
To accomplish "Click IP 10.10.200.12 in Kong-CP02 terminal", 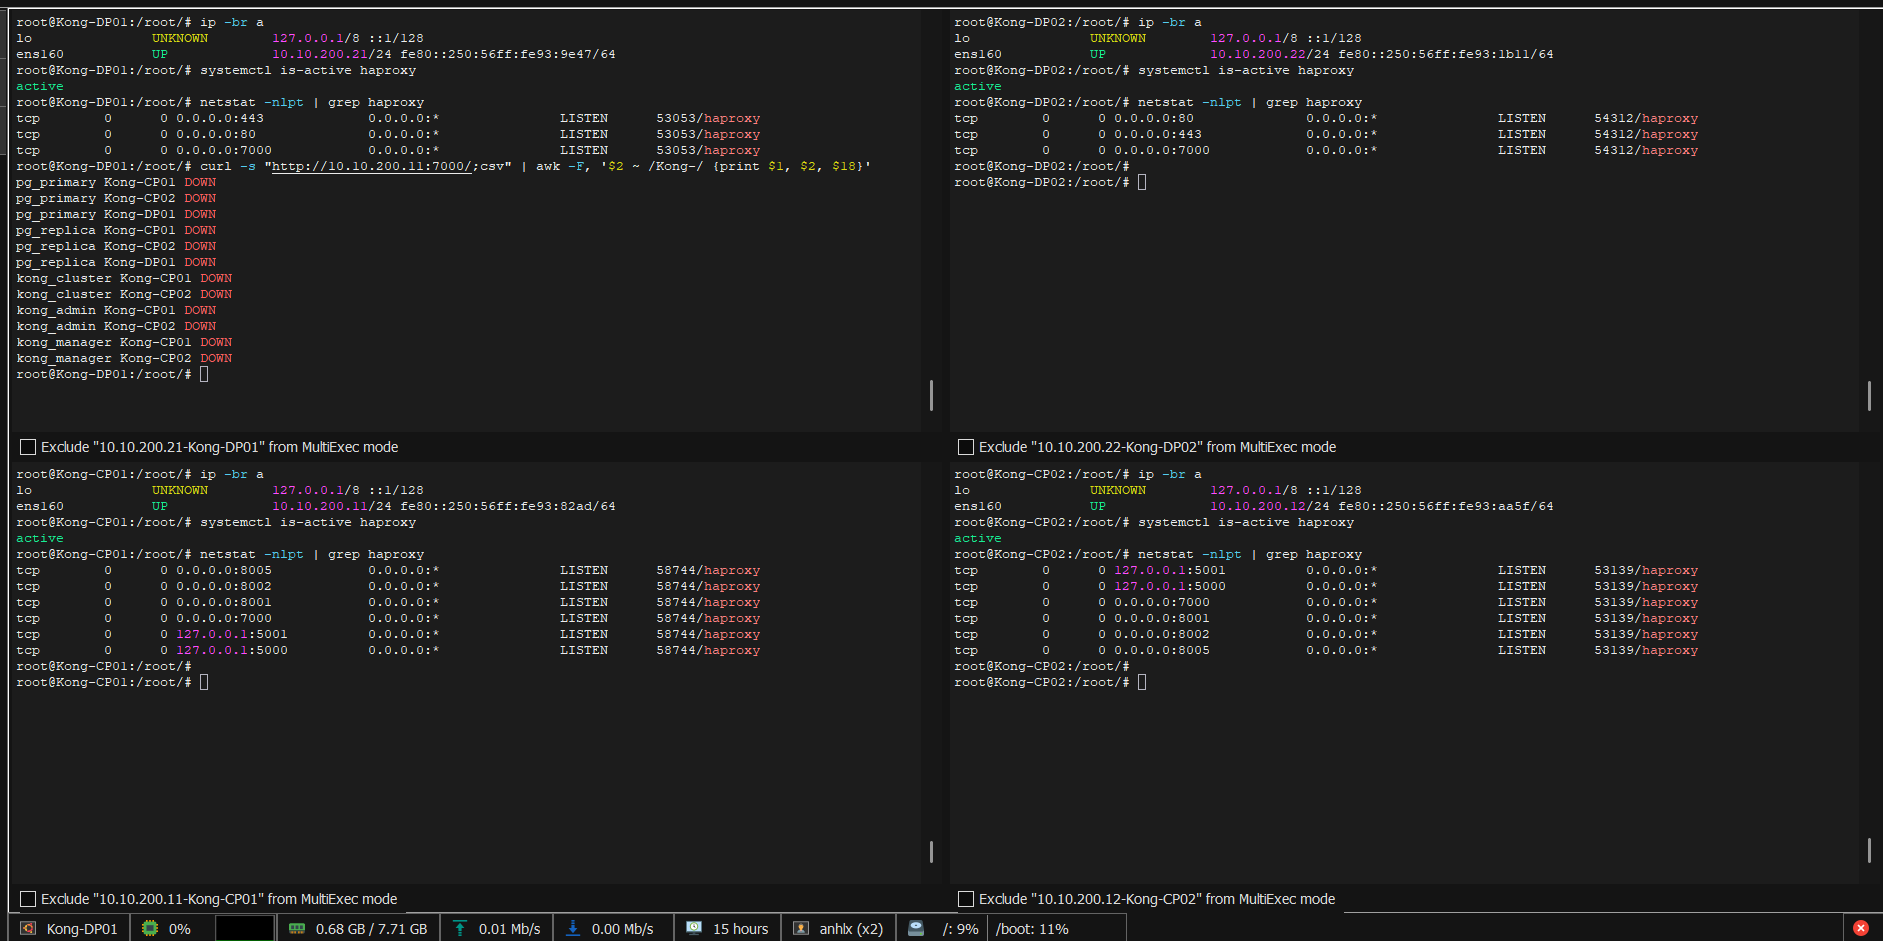I will tap(1258, 506).
